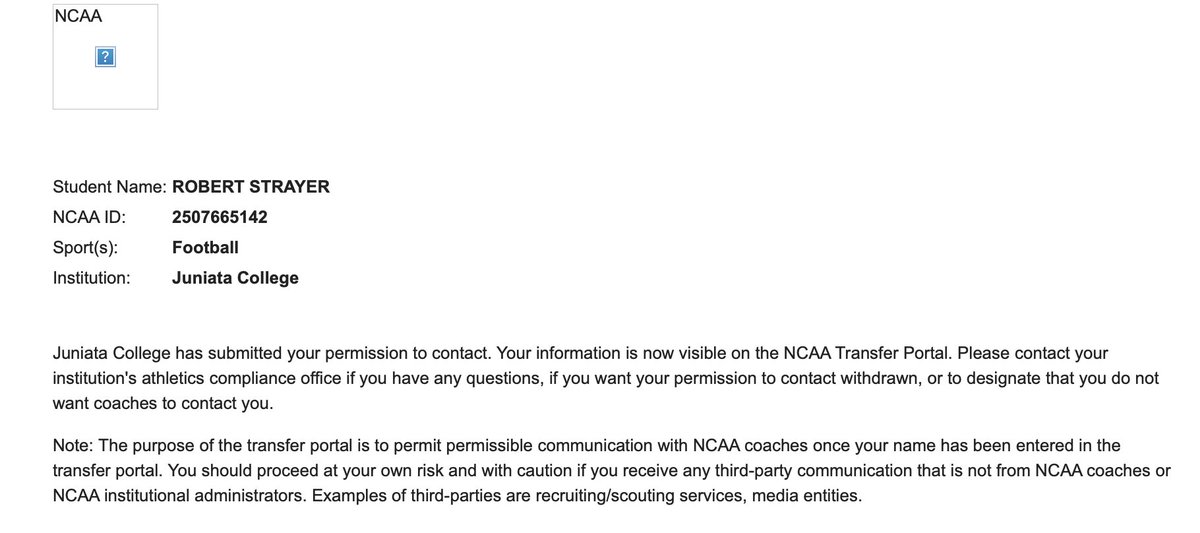
Task: Click the Juniata College institution value
Action: tap(235, 278)
